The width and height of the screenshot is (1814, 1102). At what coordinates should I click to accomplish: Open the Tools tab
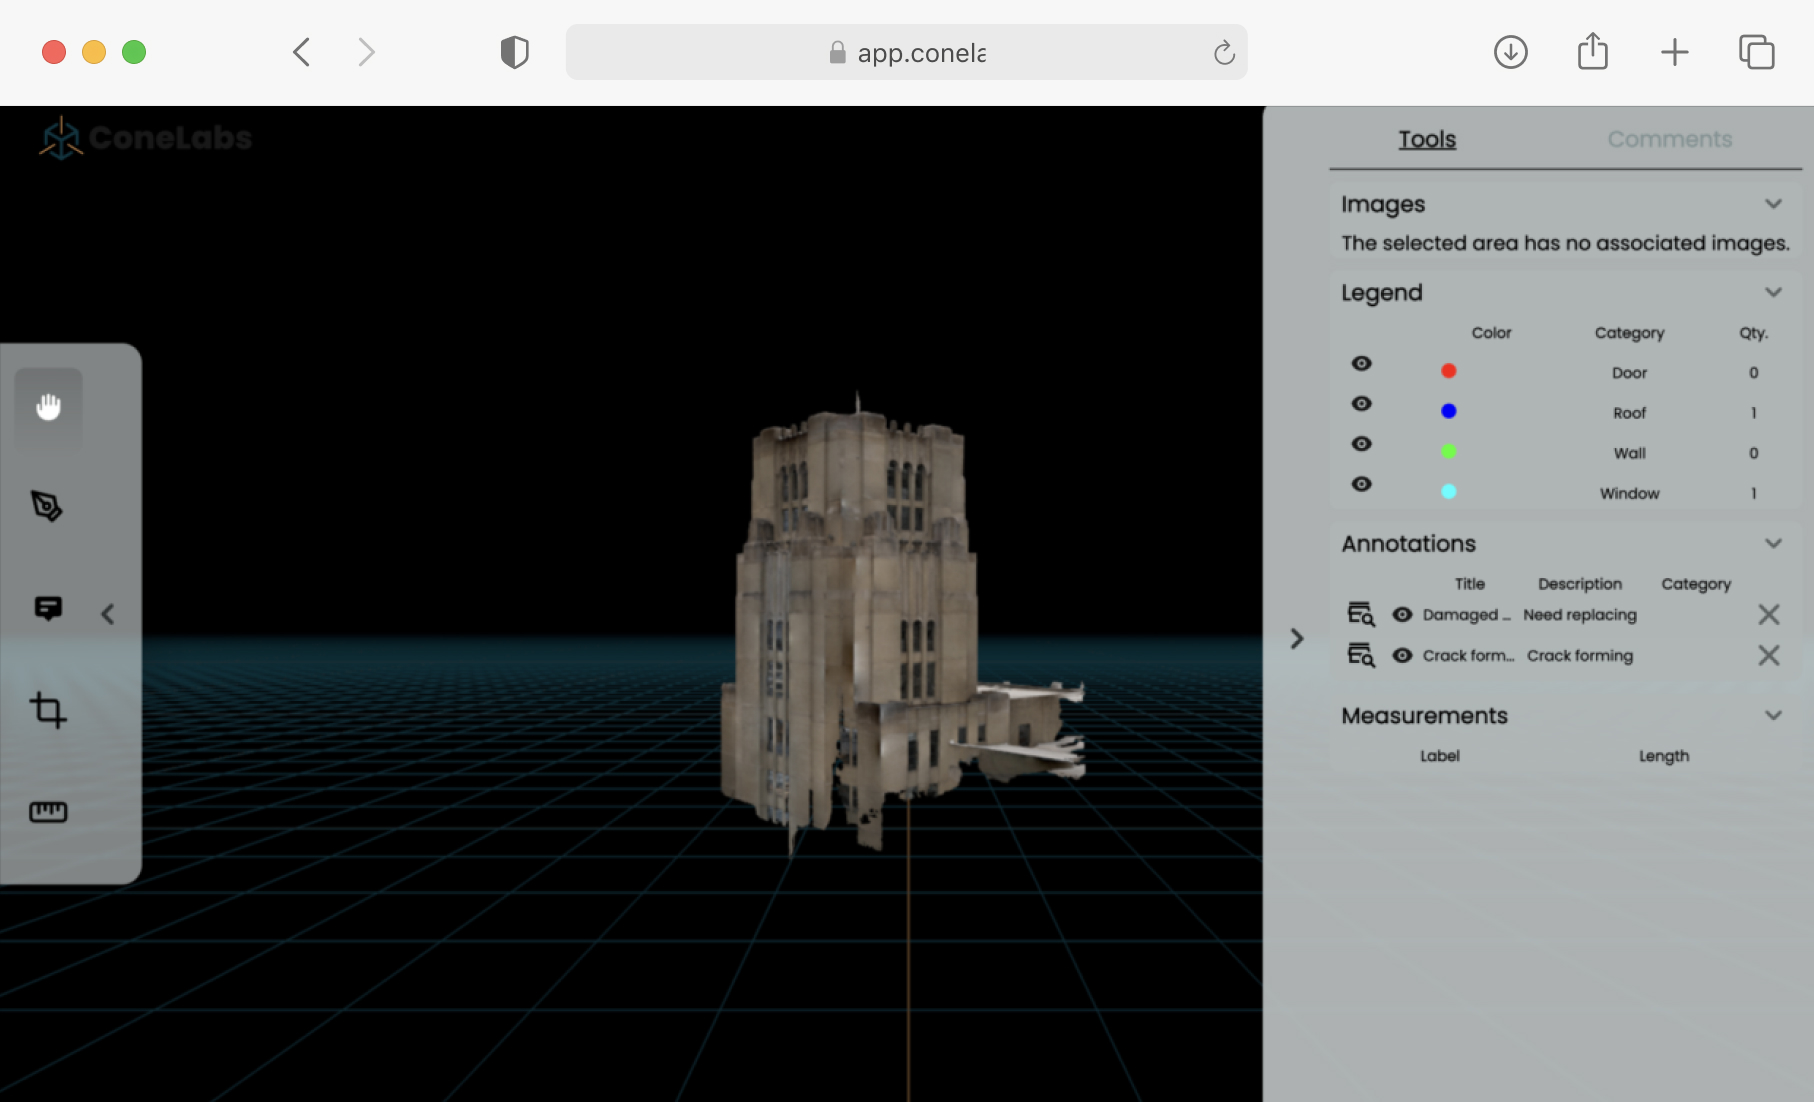[x=1426, y=139]
